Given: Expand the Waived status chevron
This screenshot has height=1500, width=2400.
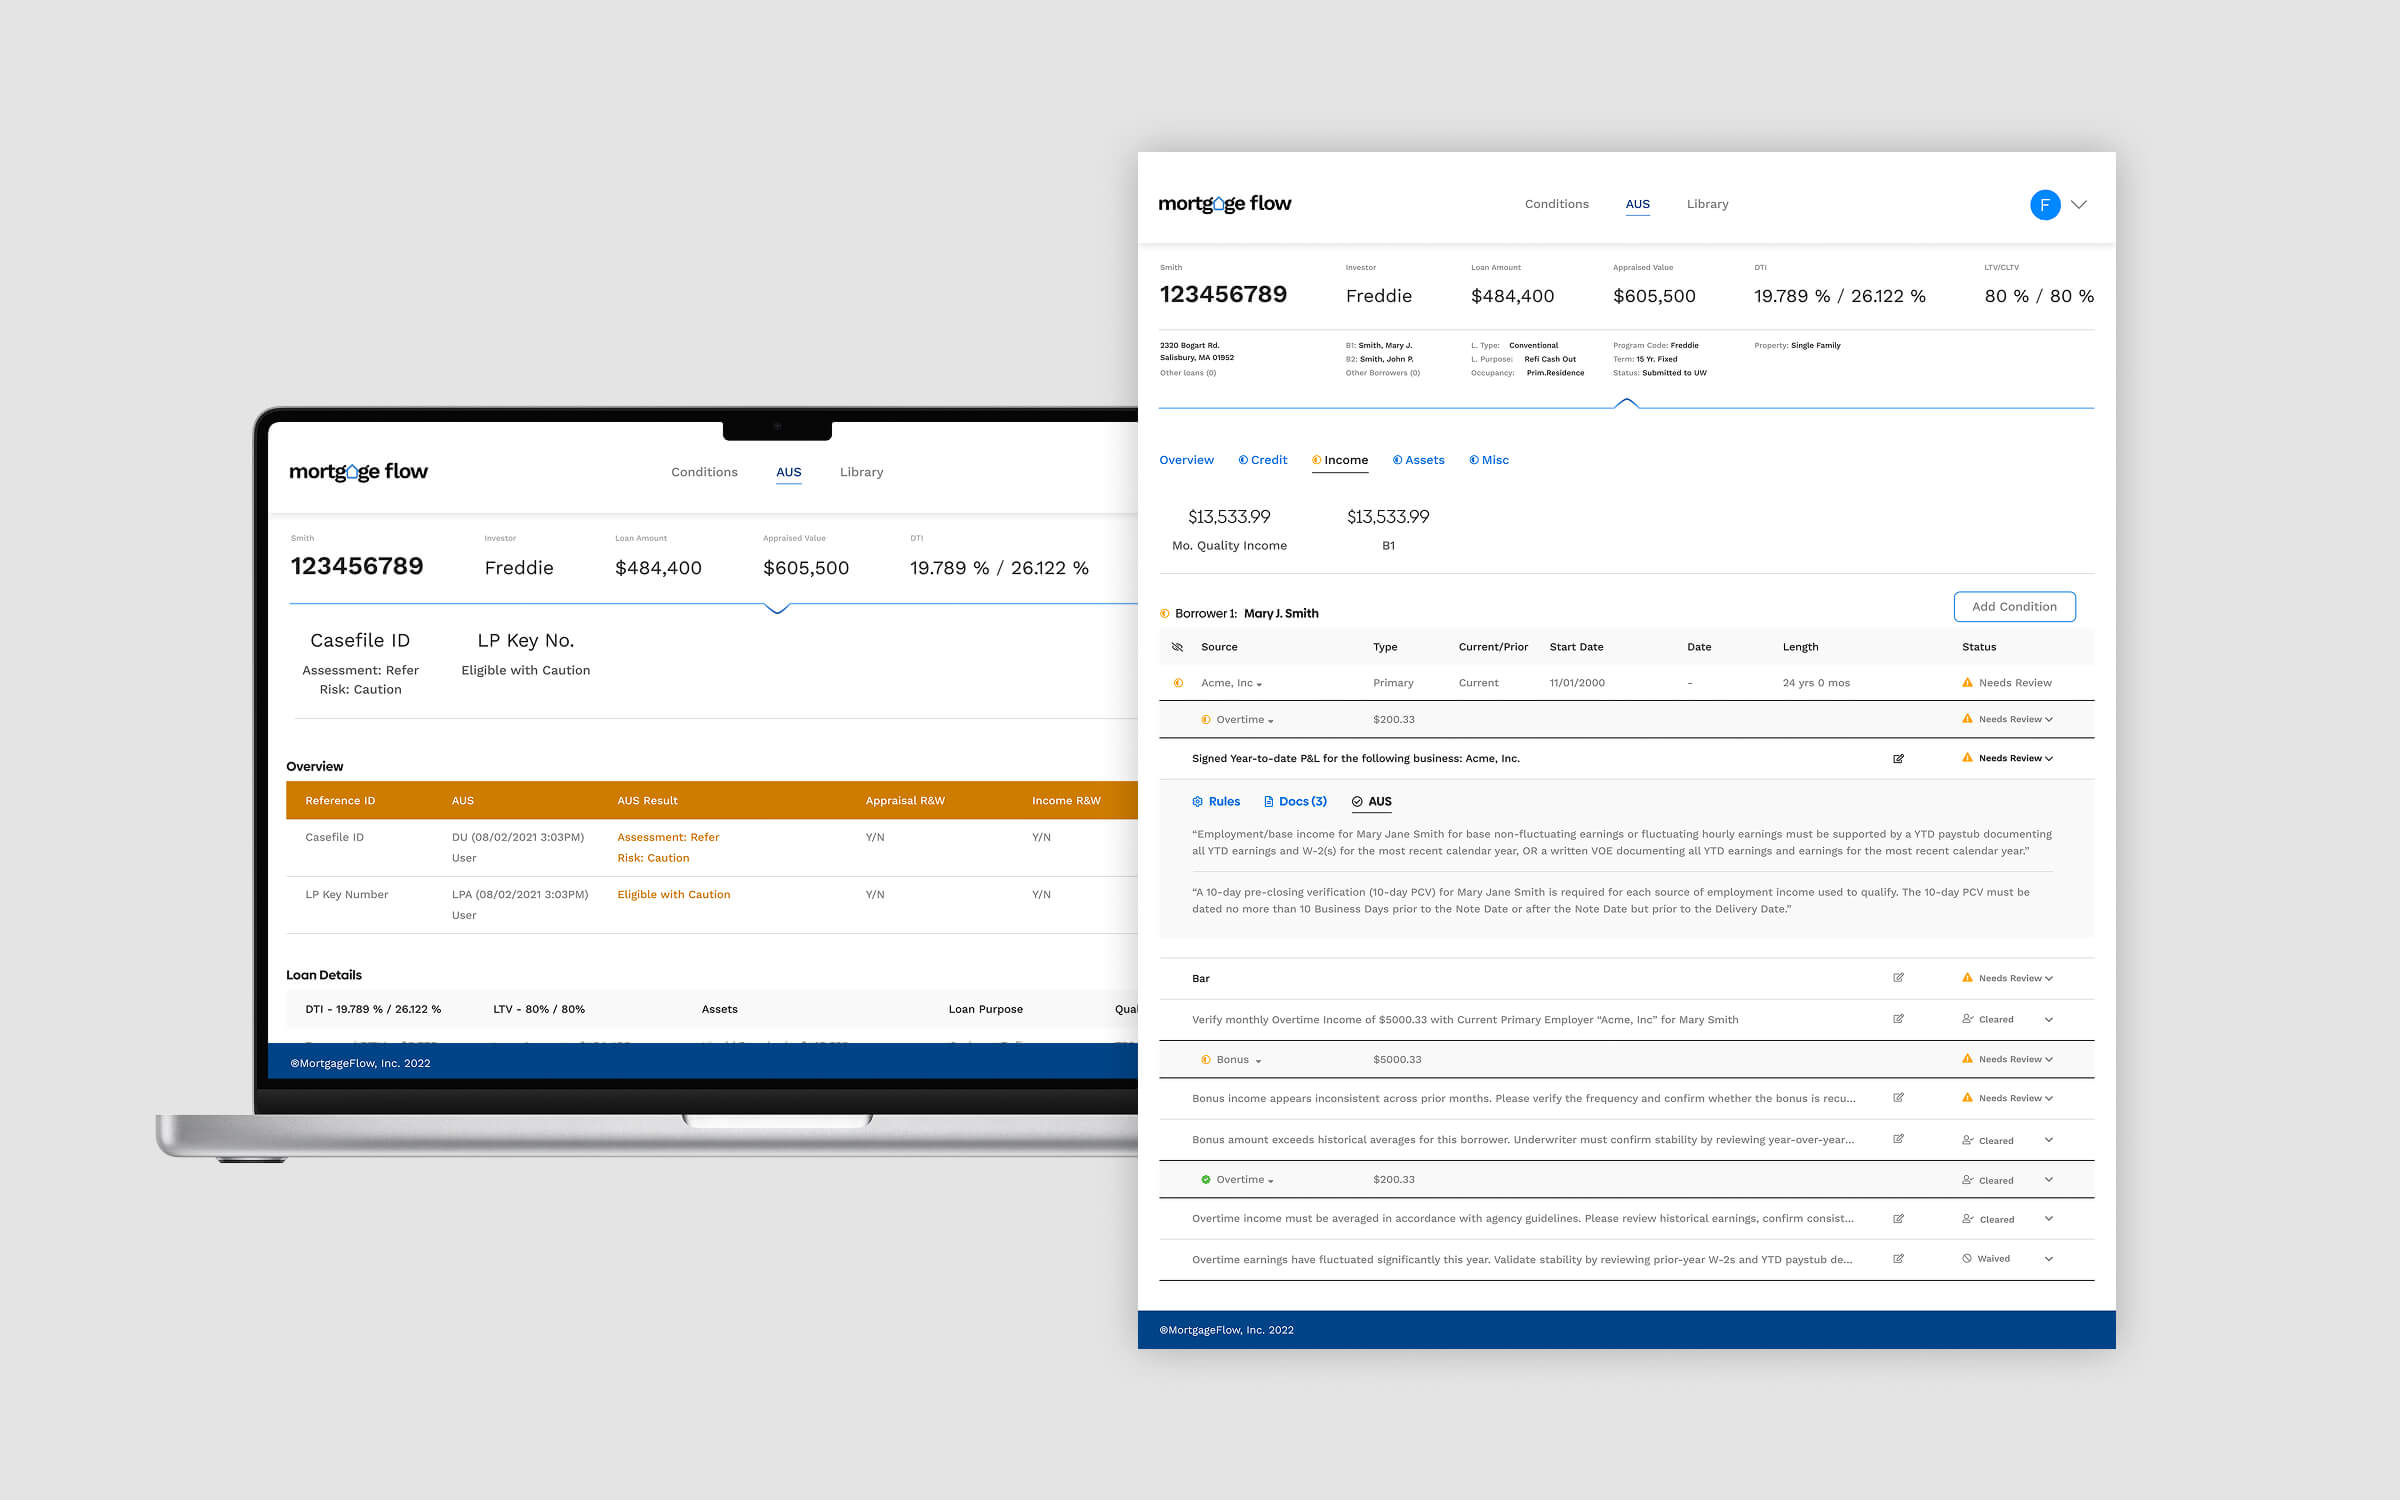Looking at the screenshot, I should pos(2048,1259).
